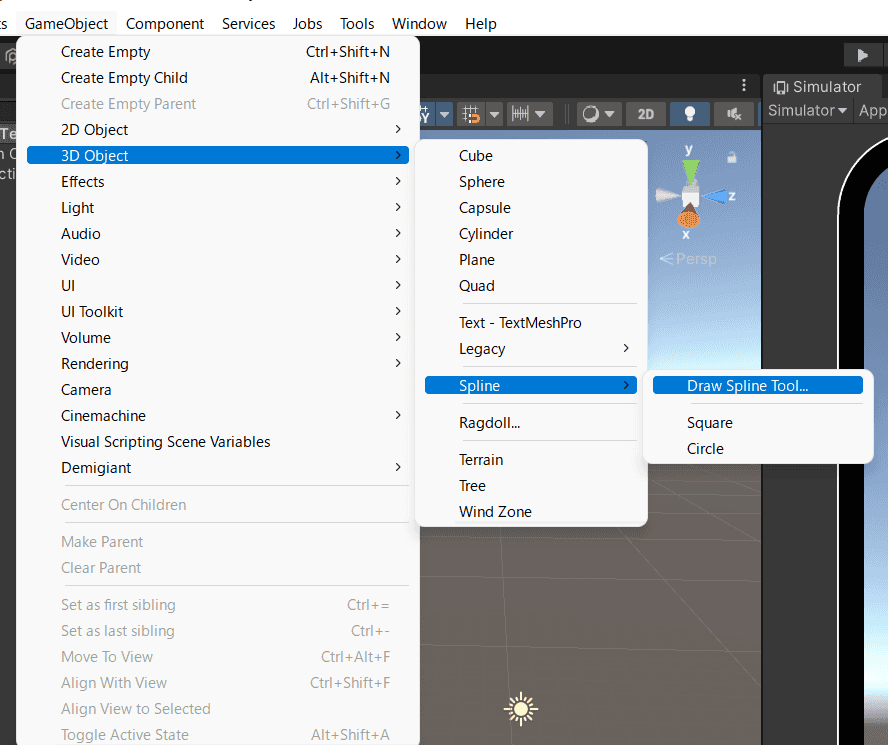Create a Terrain
Screen dimensions: 888x745
pyautogui.click(x=531, y=460)
